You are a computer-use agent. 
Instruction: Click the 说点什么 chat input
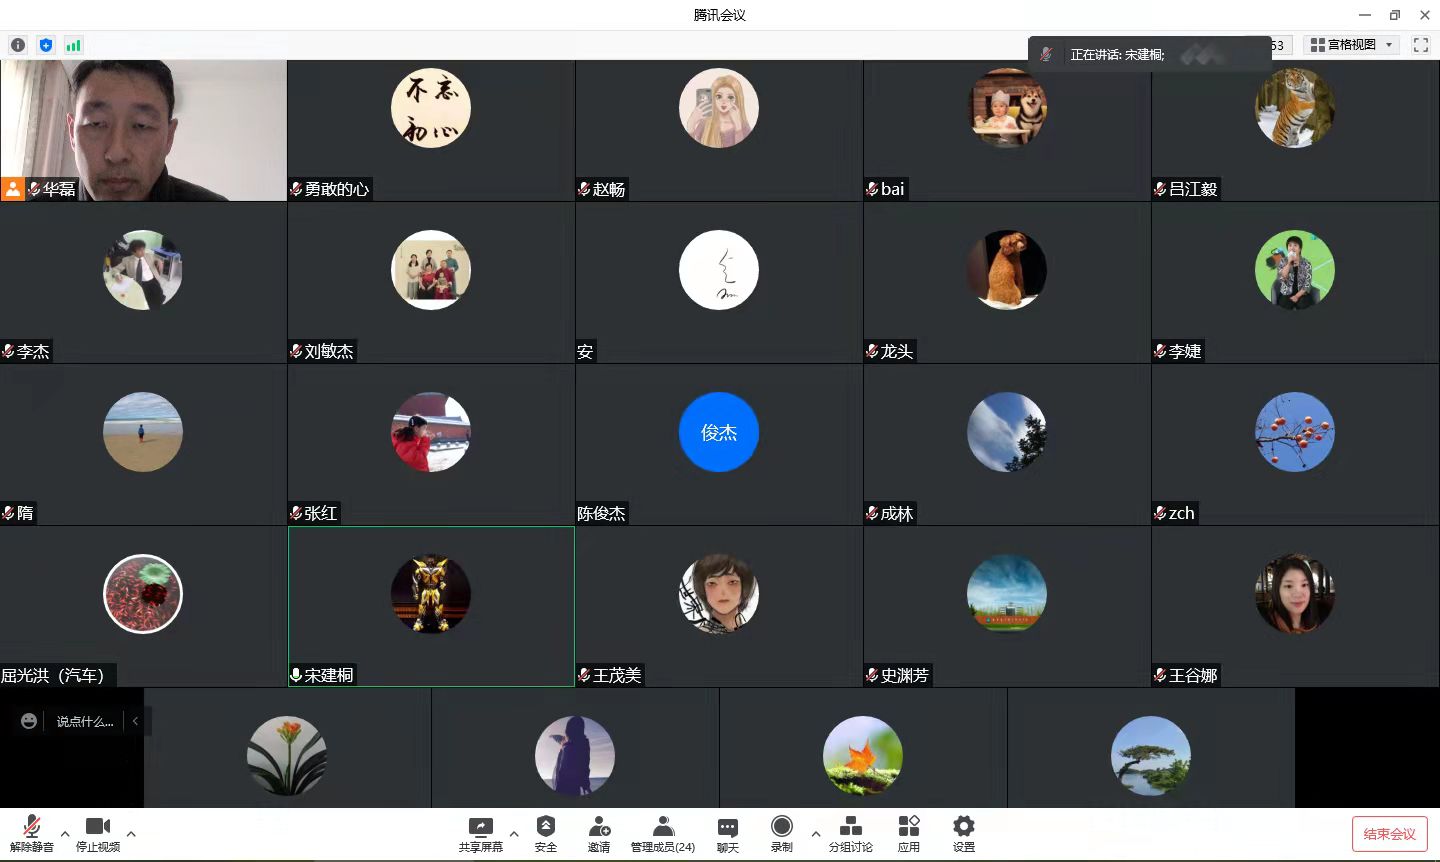(x=84, y=721)
